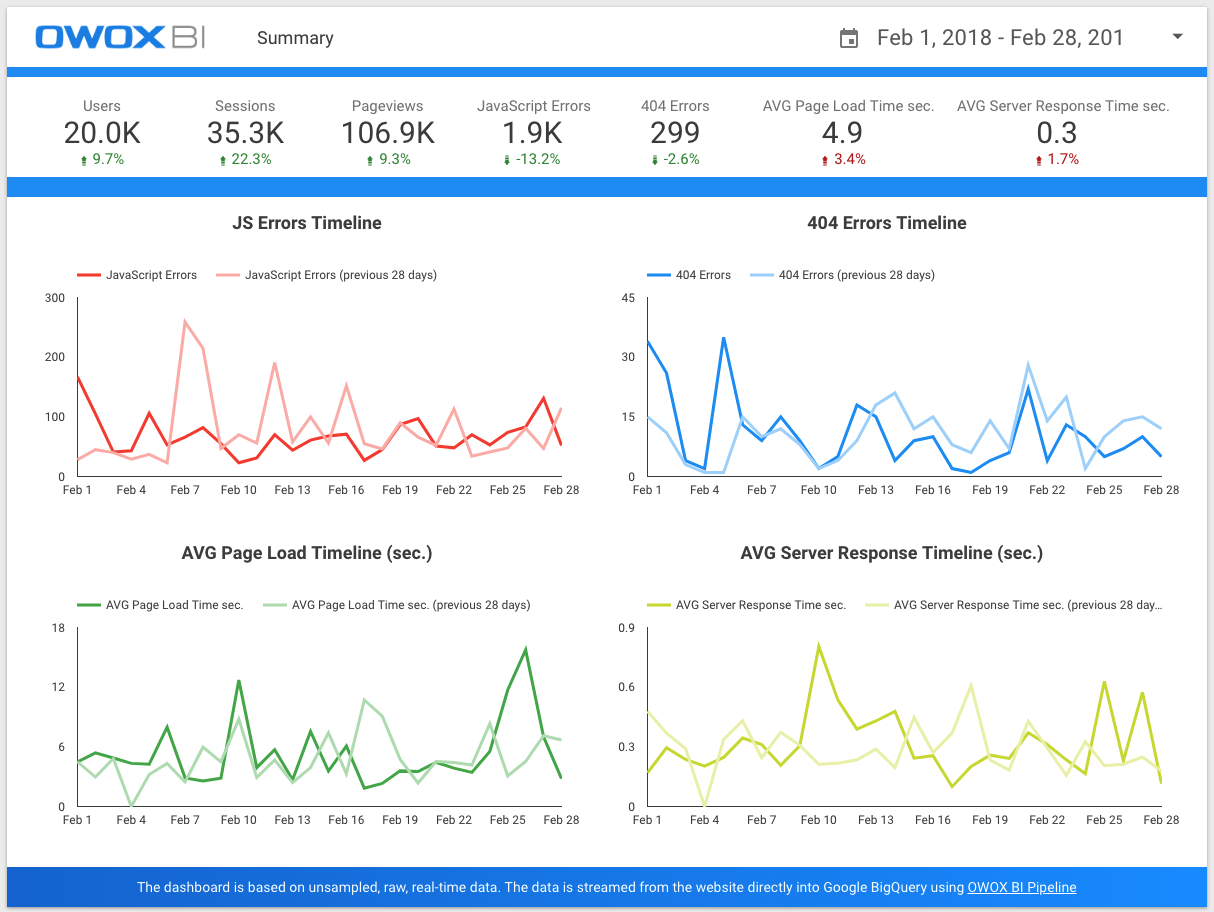Screen dimensions: 1214x912
Task: Toggle the 404 Errors legend entry
Action: [x=689, y=275]
